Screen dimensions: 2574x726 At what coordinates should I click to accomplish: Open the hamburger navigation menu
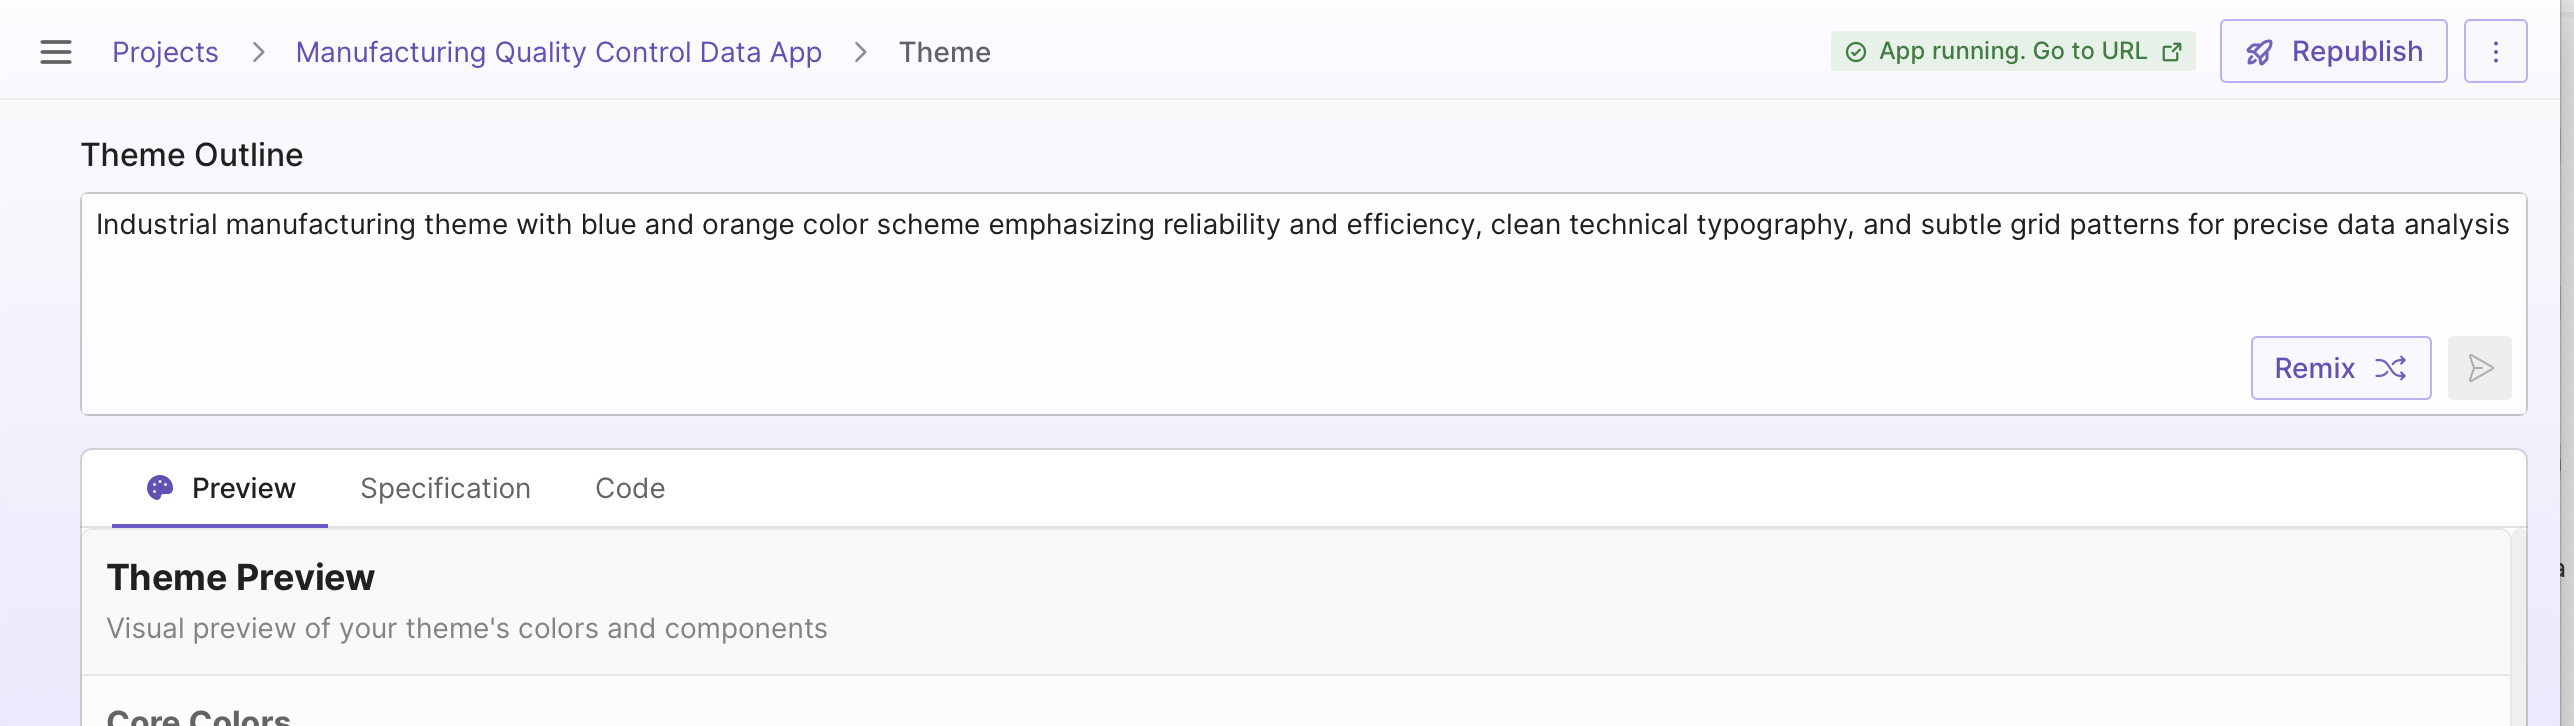click(x=56, y=52)
